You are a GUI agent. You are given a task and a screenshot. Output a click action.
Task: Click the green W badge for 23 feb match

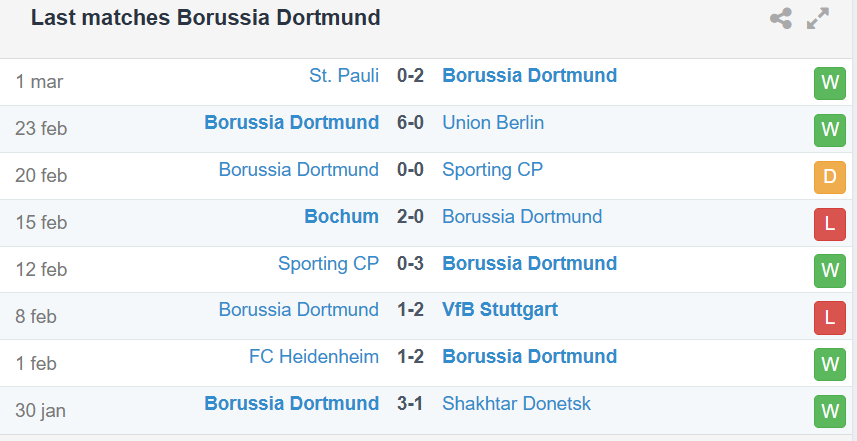pyautogui.click(x=830, y=130)
